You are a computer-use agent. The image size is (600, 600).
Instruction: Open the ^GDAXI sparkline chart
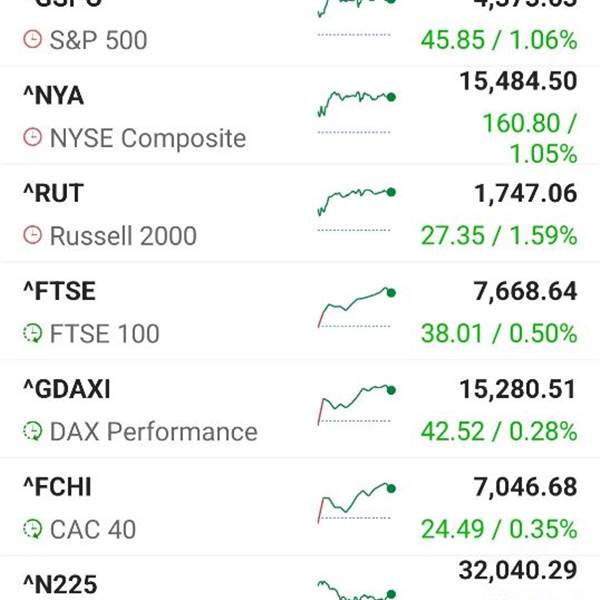(x=356, y=405)
